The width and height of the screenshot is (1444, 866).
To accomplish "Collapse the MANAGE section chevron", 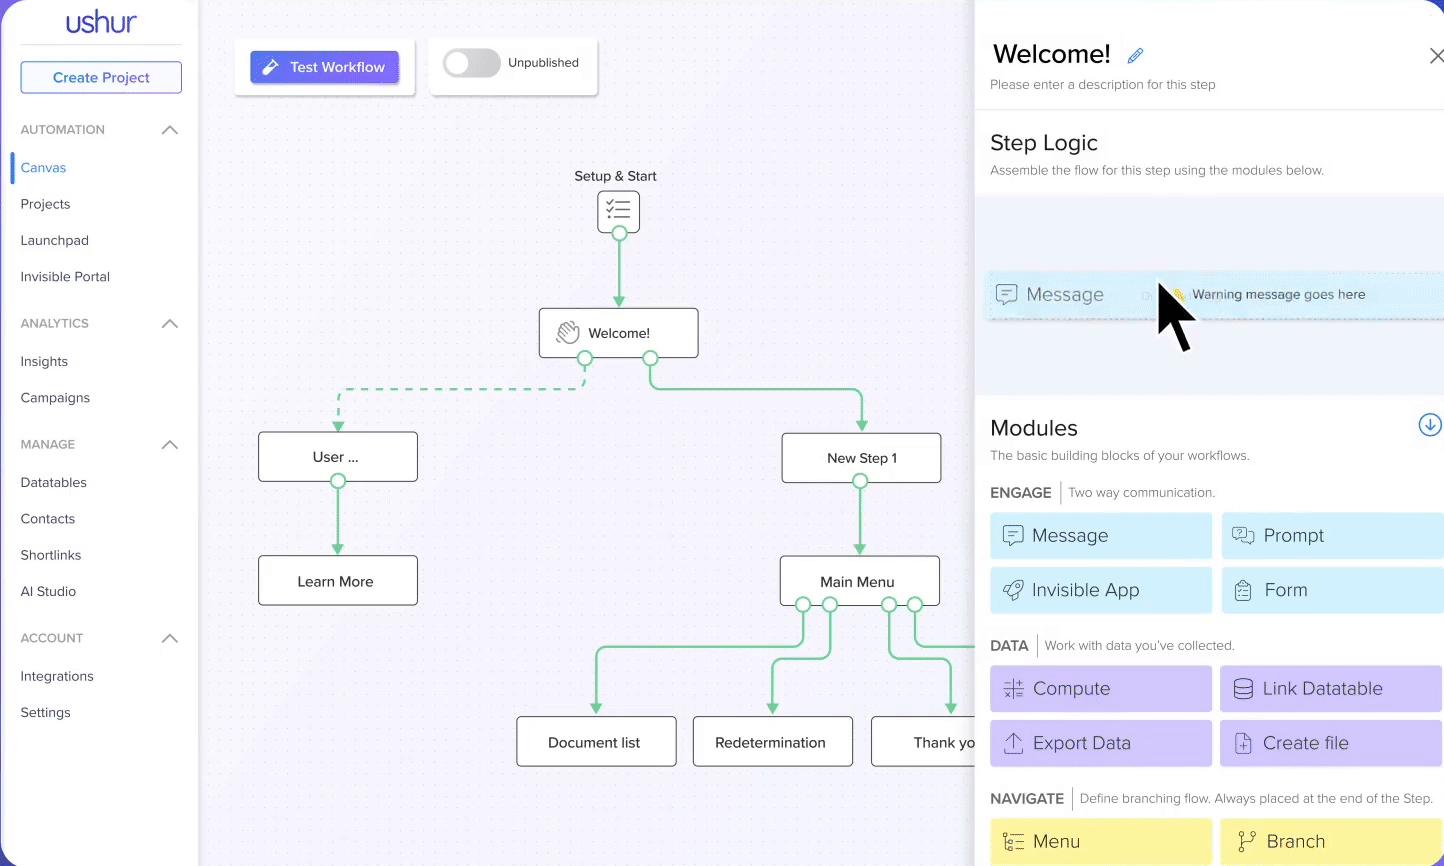I will click(170, 445).
